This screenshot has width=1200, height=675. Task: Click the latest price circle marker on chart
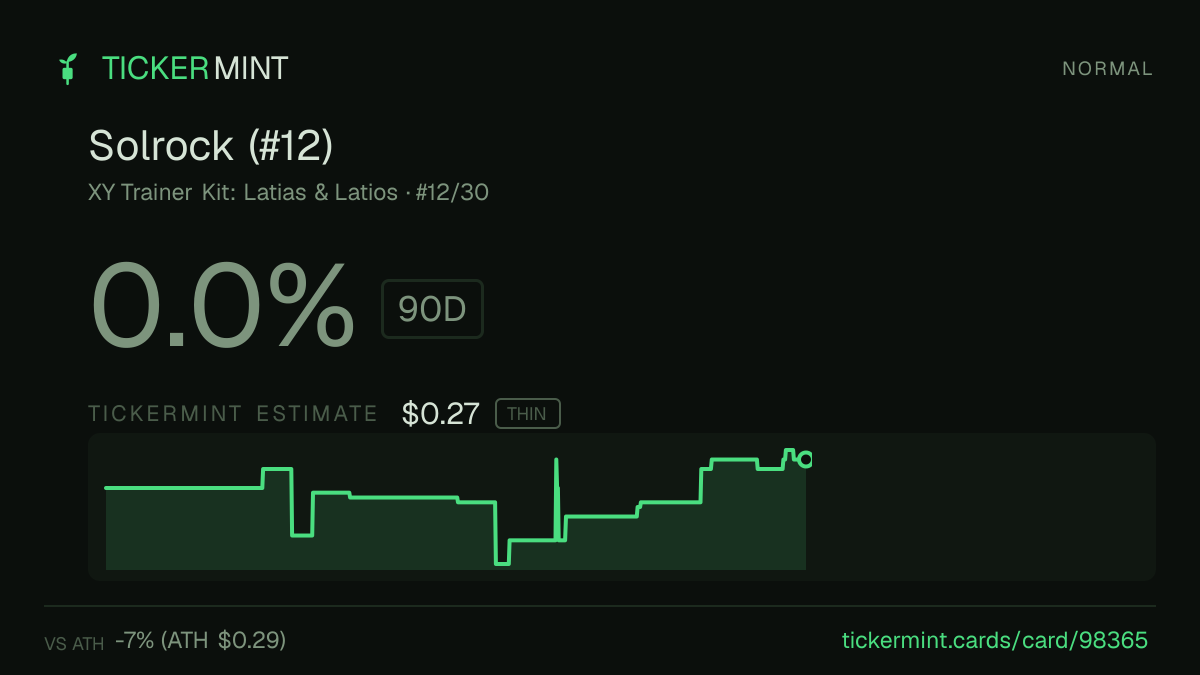coord(805,460)
